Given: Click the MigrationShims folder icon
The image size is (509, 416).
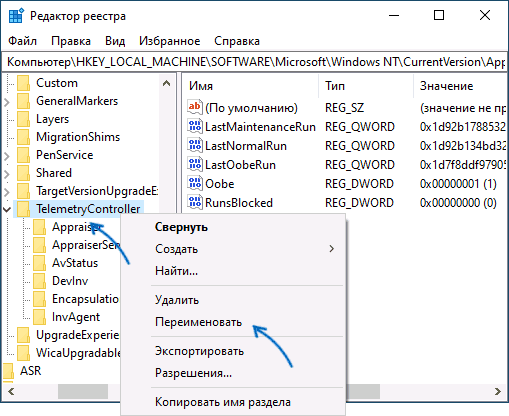Looking at the screenshot, I should pyautogui.click(x=24, y=137).
